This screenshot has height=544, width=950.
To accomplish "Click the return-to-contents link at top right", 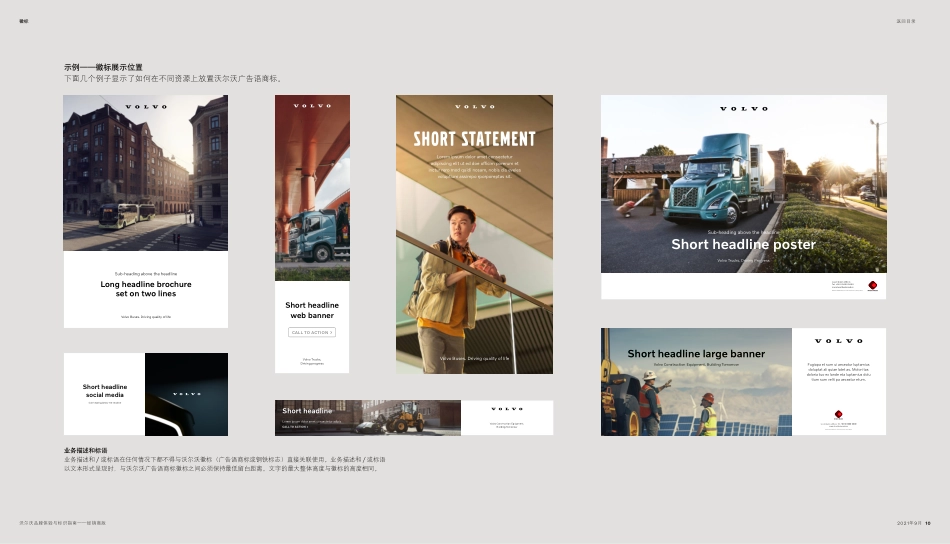I will [905, 20].
